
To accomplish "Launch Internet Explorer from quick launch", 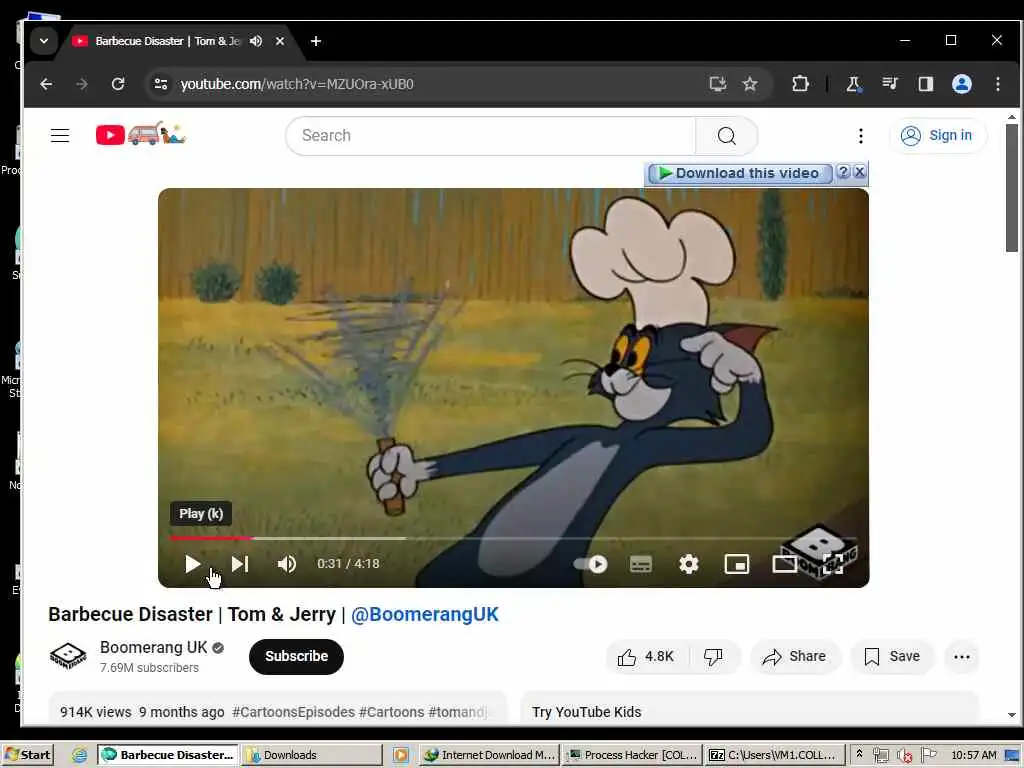I will (79, 755).
